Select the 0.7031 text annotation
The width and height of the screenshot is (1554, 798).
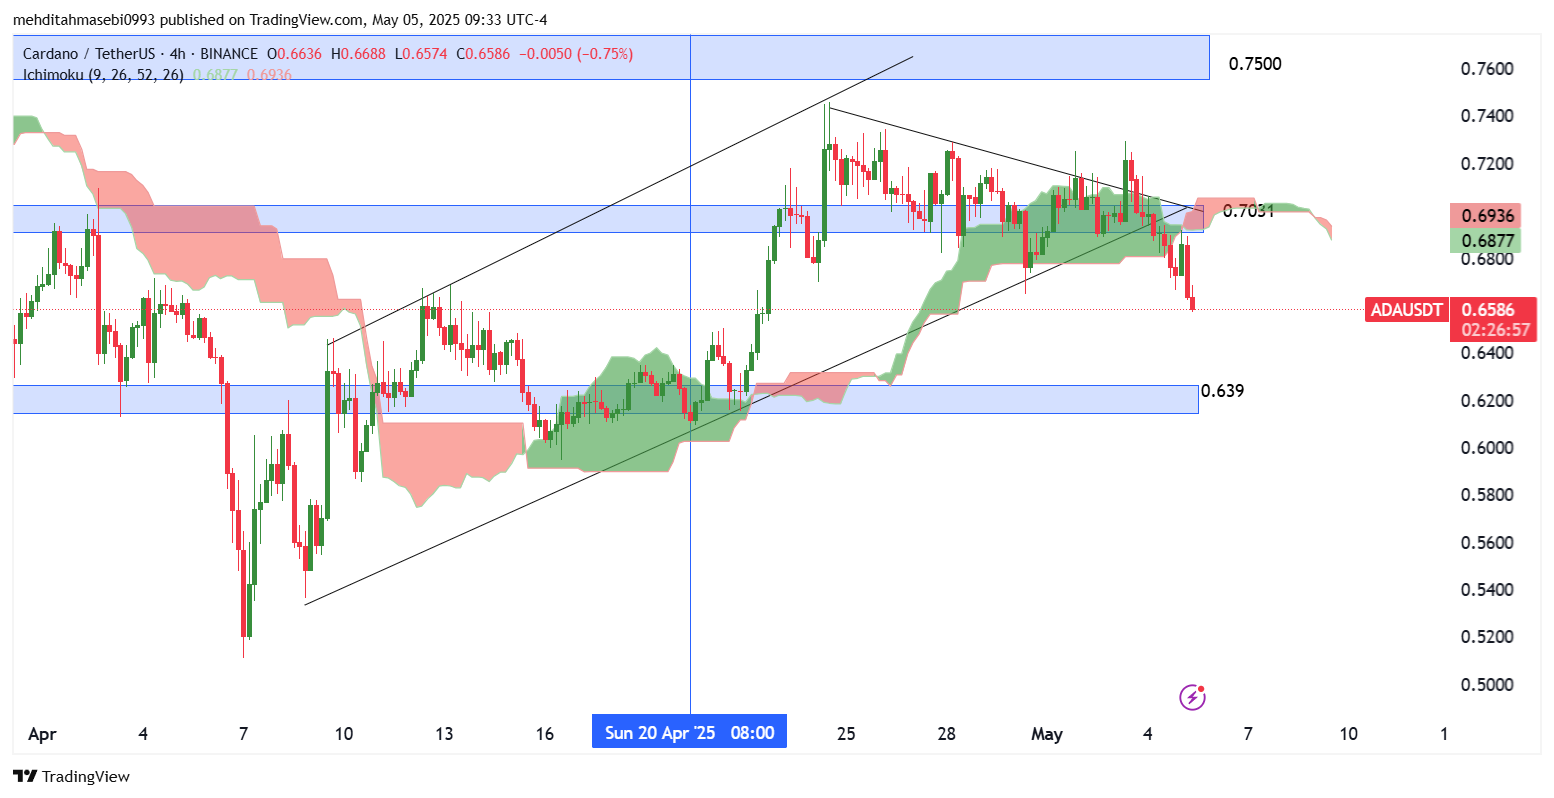coord(1248,210)
